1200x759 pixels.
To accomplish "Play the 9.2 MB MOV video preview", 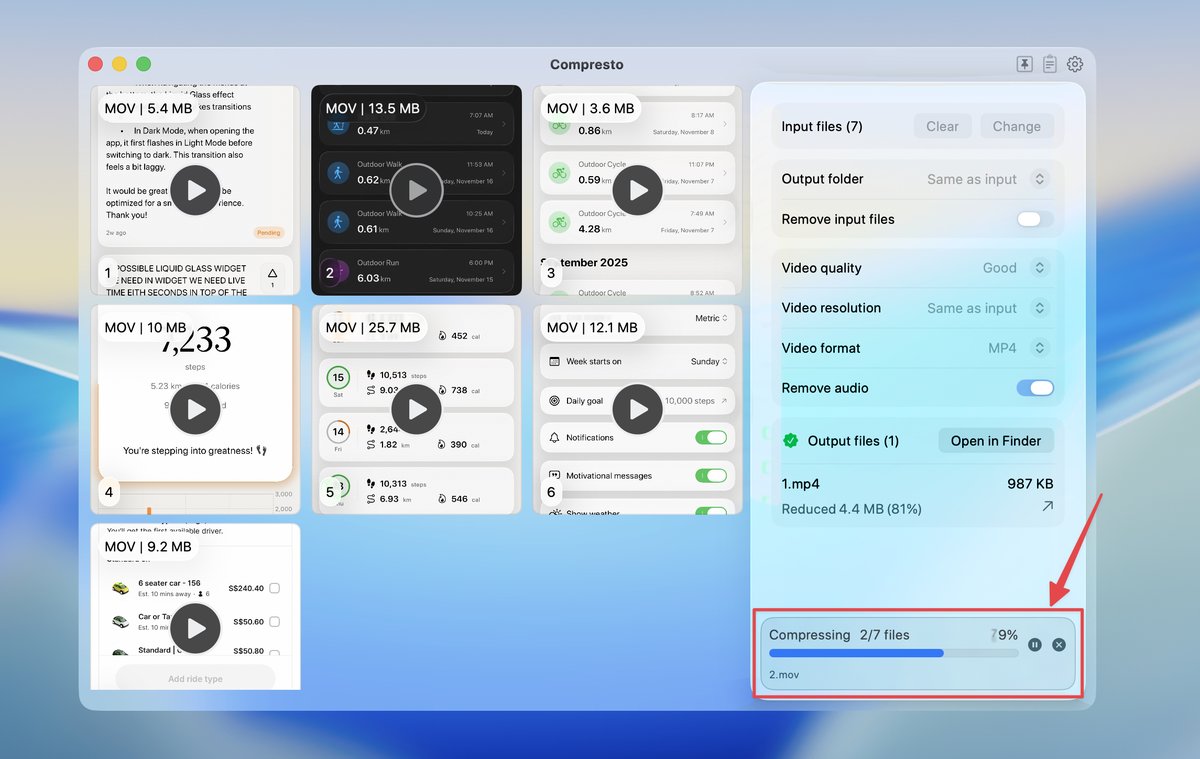I will pyautogui.click(x=195, y=628).
